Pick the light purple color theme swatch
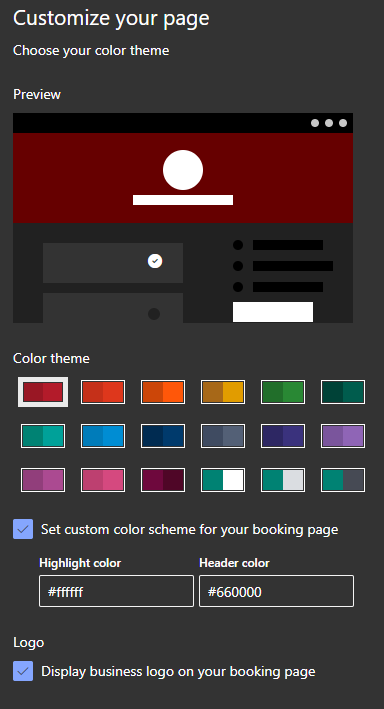This screenshot has width=384, height=709. click(343, 436)
